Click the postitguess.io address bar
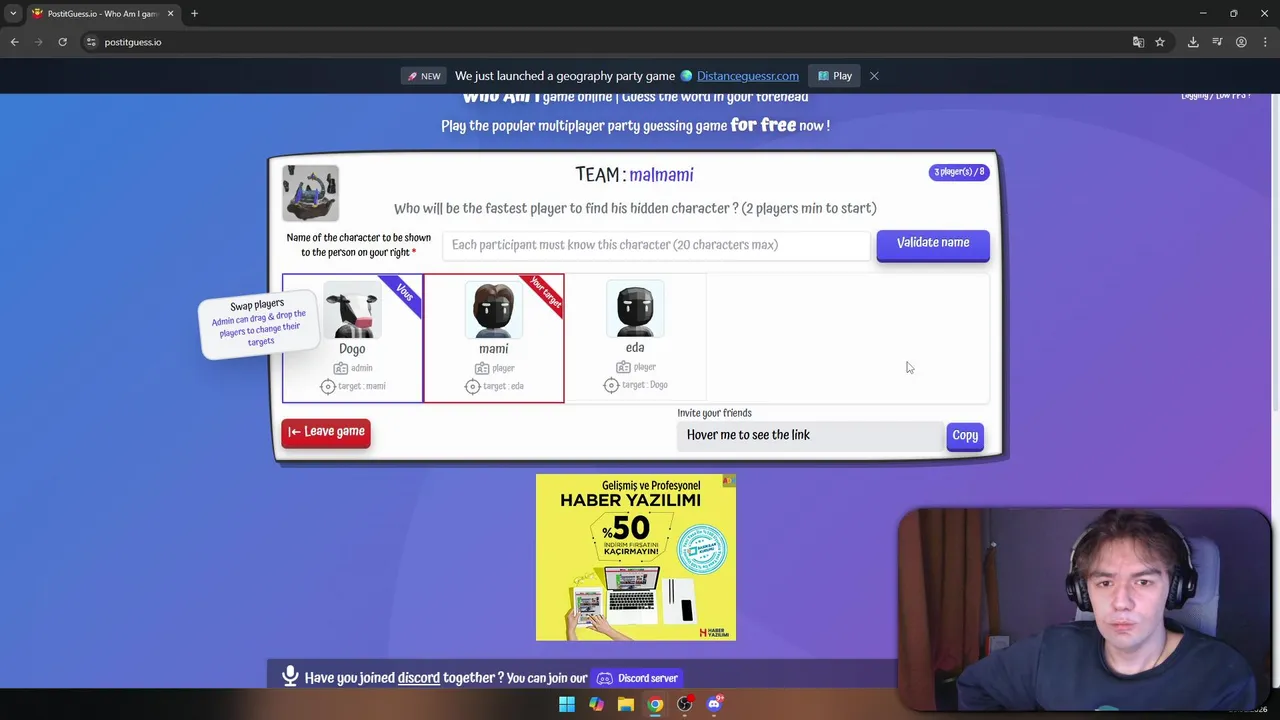 point(600,42)
